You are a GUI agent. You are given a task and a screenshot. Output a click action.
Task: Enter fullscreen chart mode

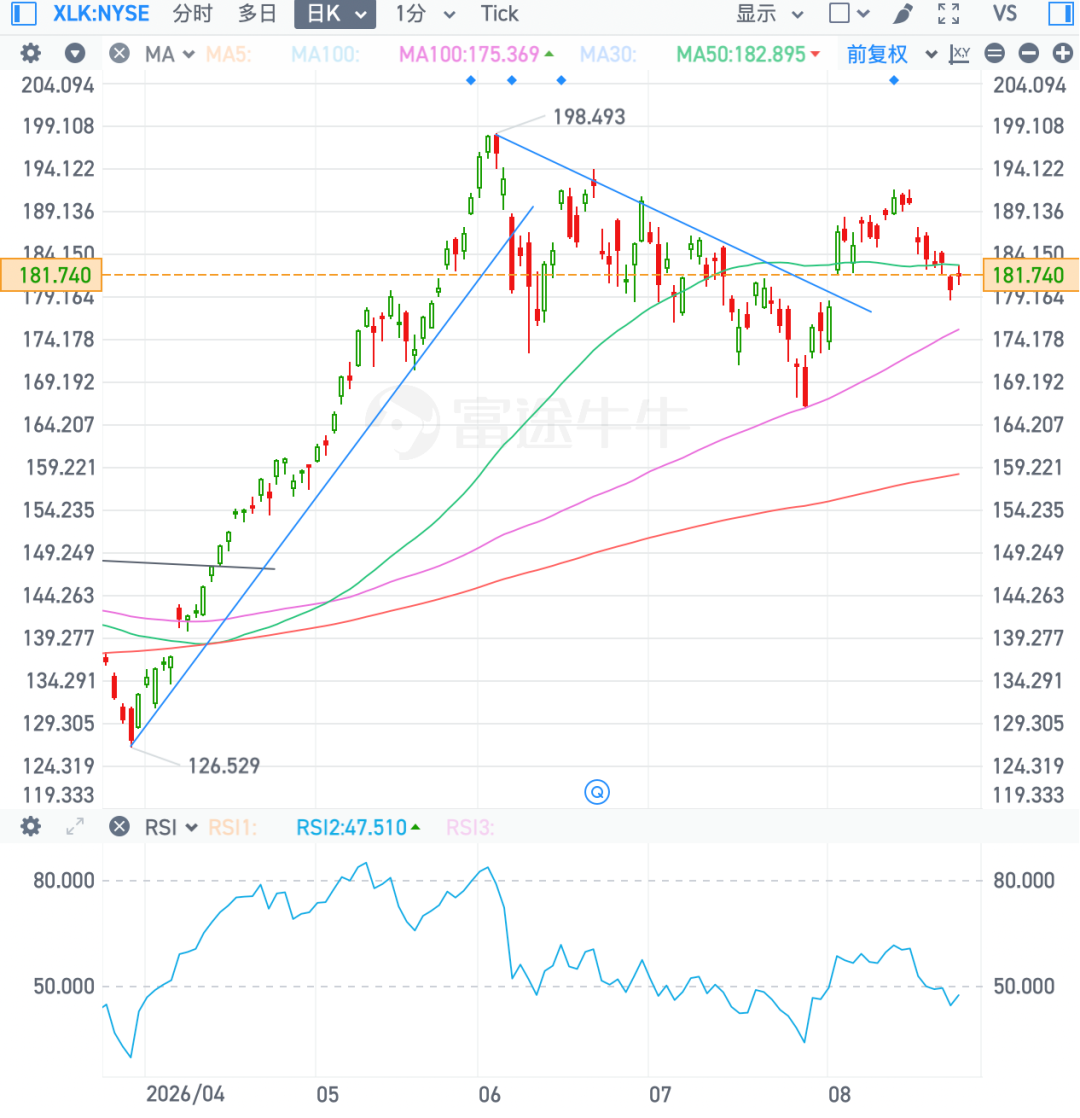pyautogui.click(x=948, y=14)
